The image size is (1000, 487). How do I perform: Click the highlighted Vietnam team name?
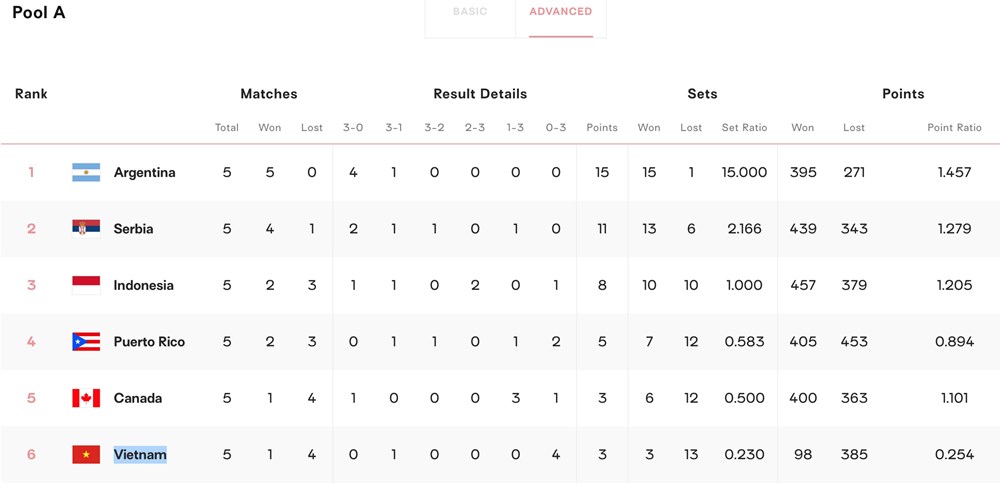coord(140,454)
